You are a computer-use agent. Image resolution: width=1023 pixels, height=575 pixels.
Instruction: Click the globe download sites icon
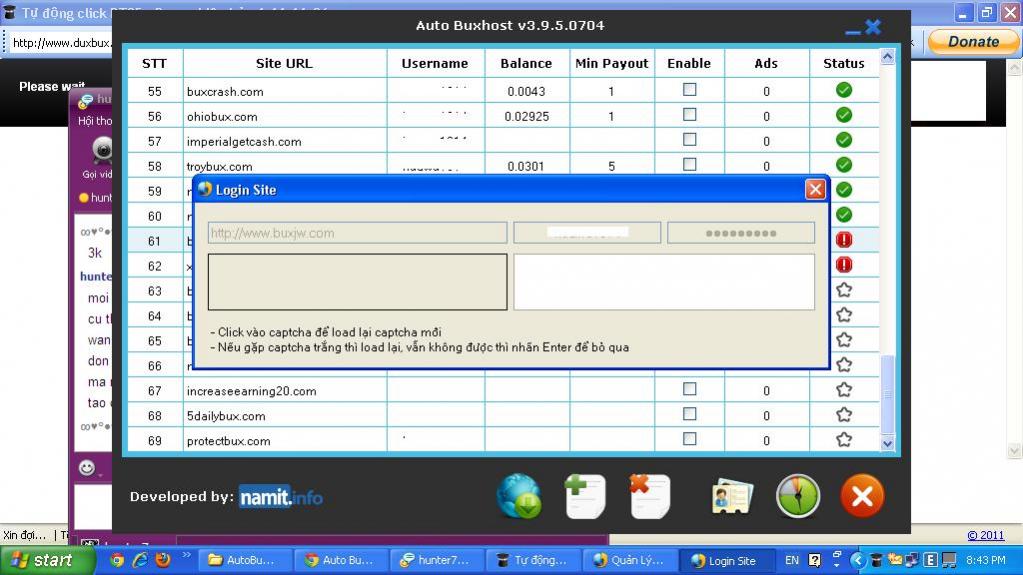519,497
